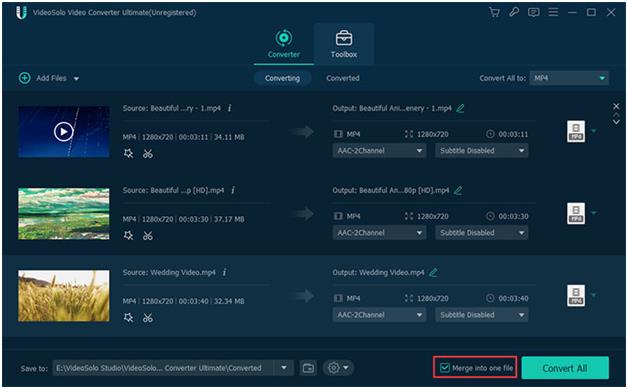
Task: Click the Convert All button
Action: pyautogui.click(x=565, y=368)
